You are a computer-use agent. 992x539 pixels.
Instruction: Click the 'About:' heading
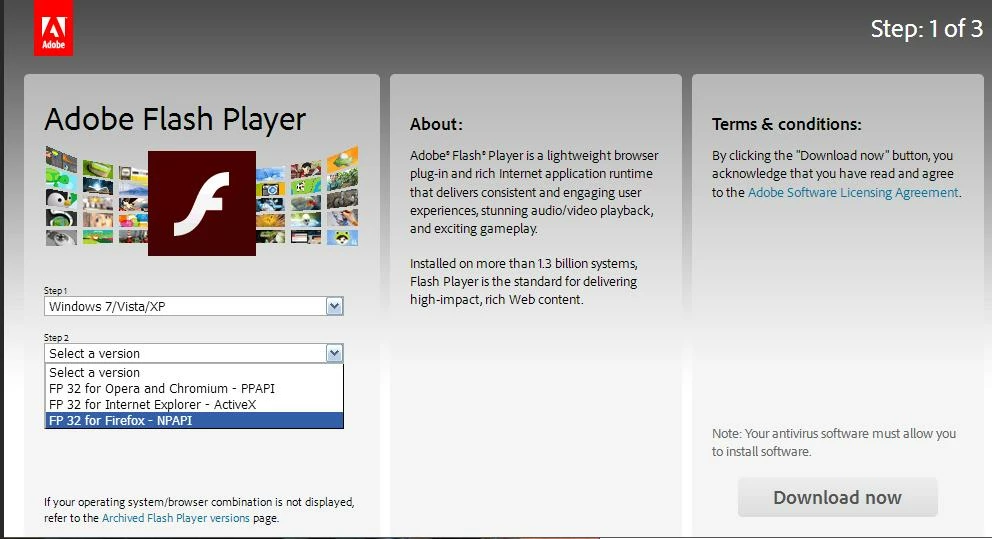[x=436, y=124]
